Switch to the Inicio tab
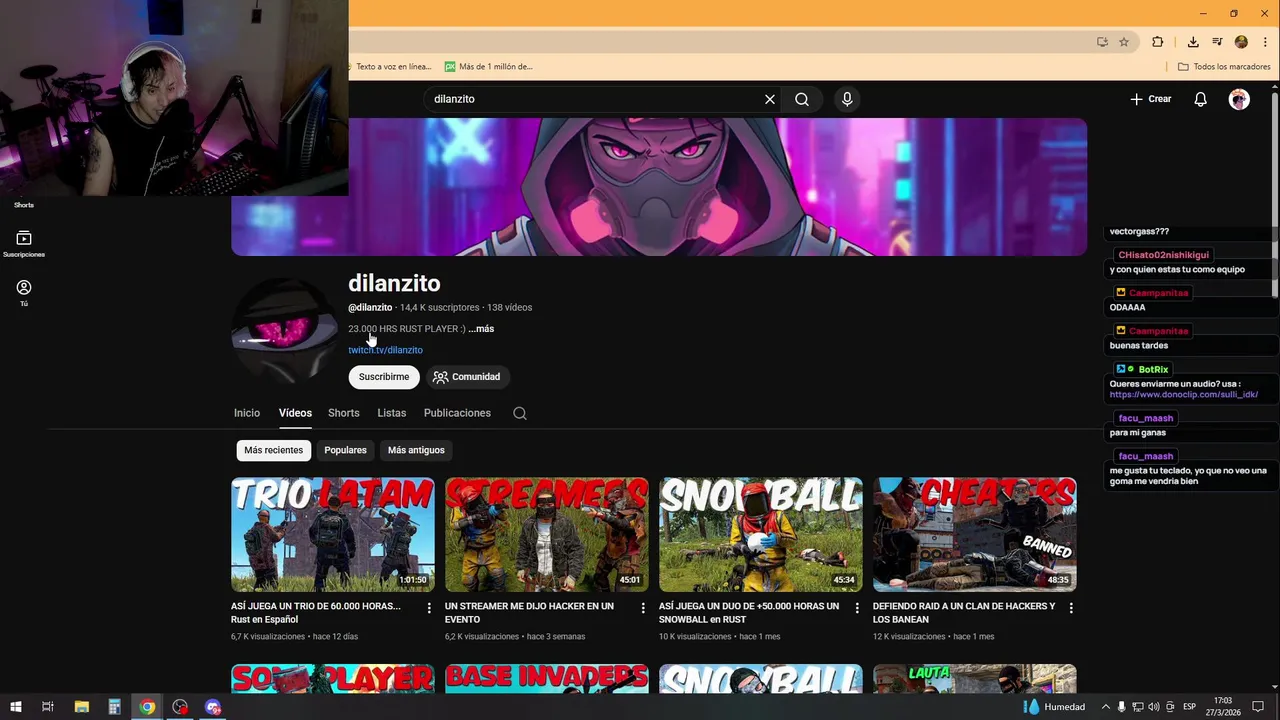The width and height of the screenshot is (1280, 720). (247, 413)
